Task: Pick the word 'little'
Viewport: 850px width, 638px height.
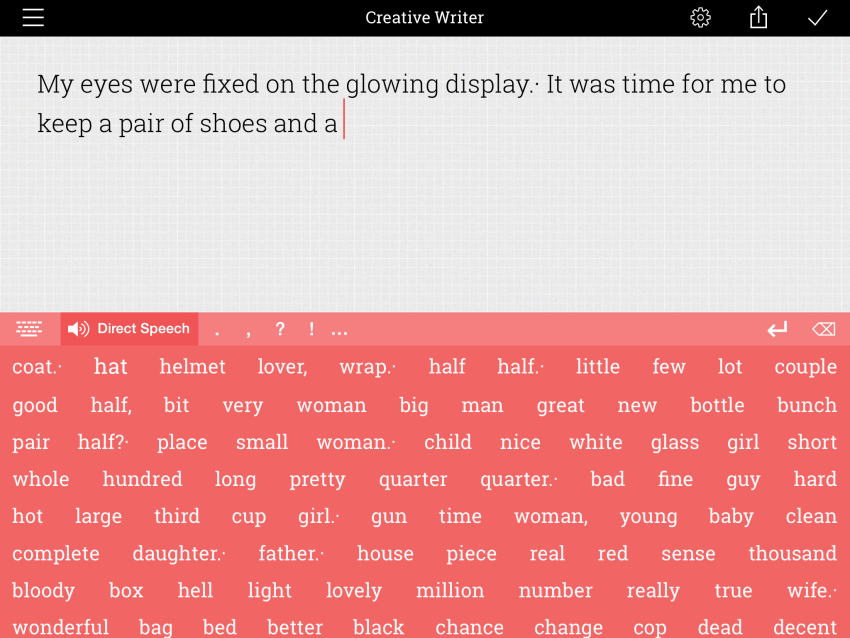Action: click(597, 367)
